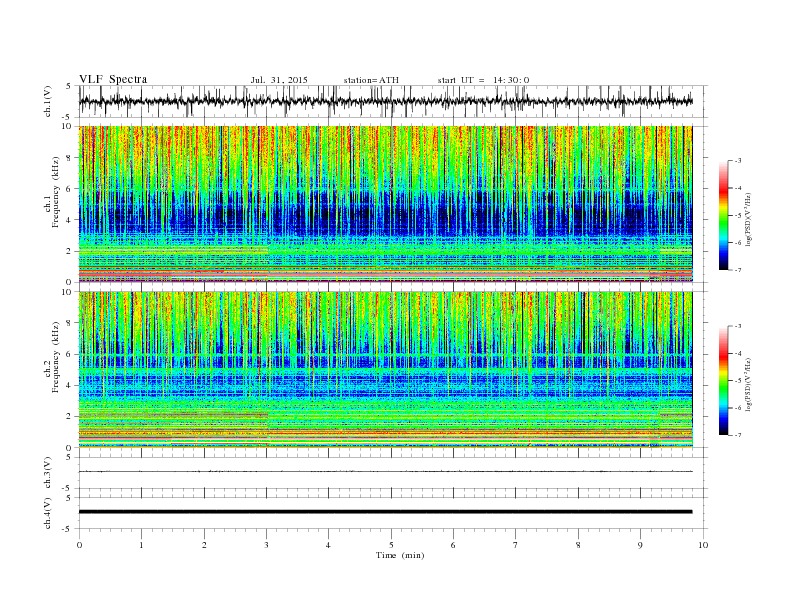Click the "6" tick on the time axis

click(453, 545)
